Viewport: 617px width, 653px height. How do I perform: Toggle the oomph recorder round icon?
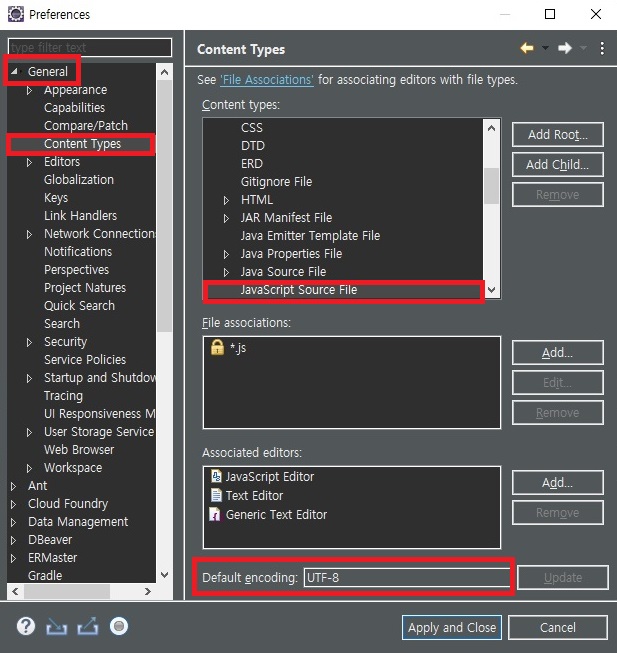point(119,626)
